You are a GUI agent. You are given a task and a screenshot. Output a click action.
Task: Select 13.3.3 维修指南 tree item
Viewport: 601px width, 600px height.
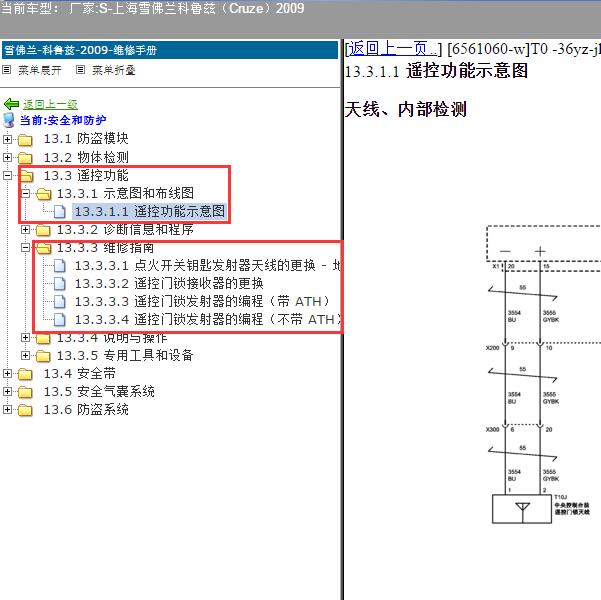[105, 248]
